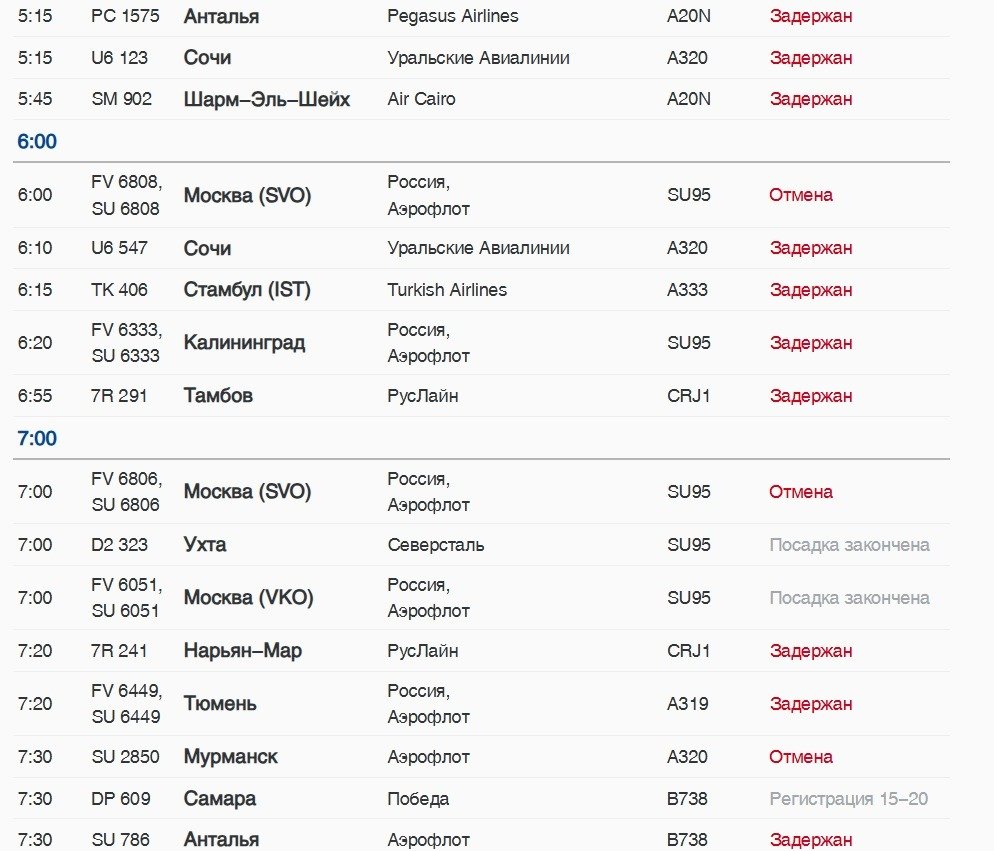
Task: Click the Тамбов destination link
Action: pos(218,396)
